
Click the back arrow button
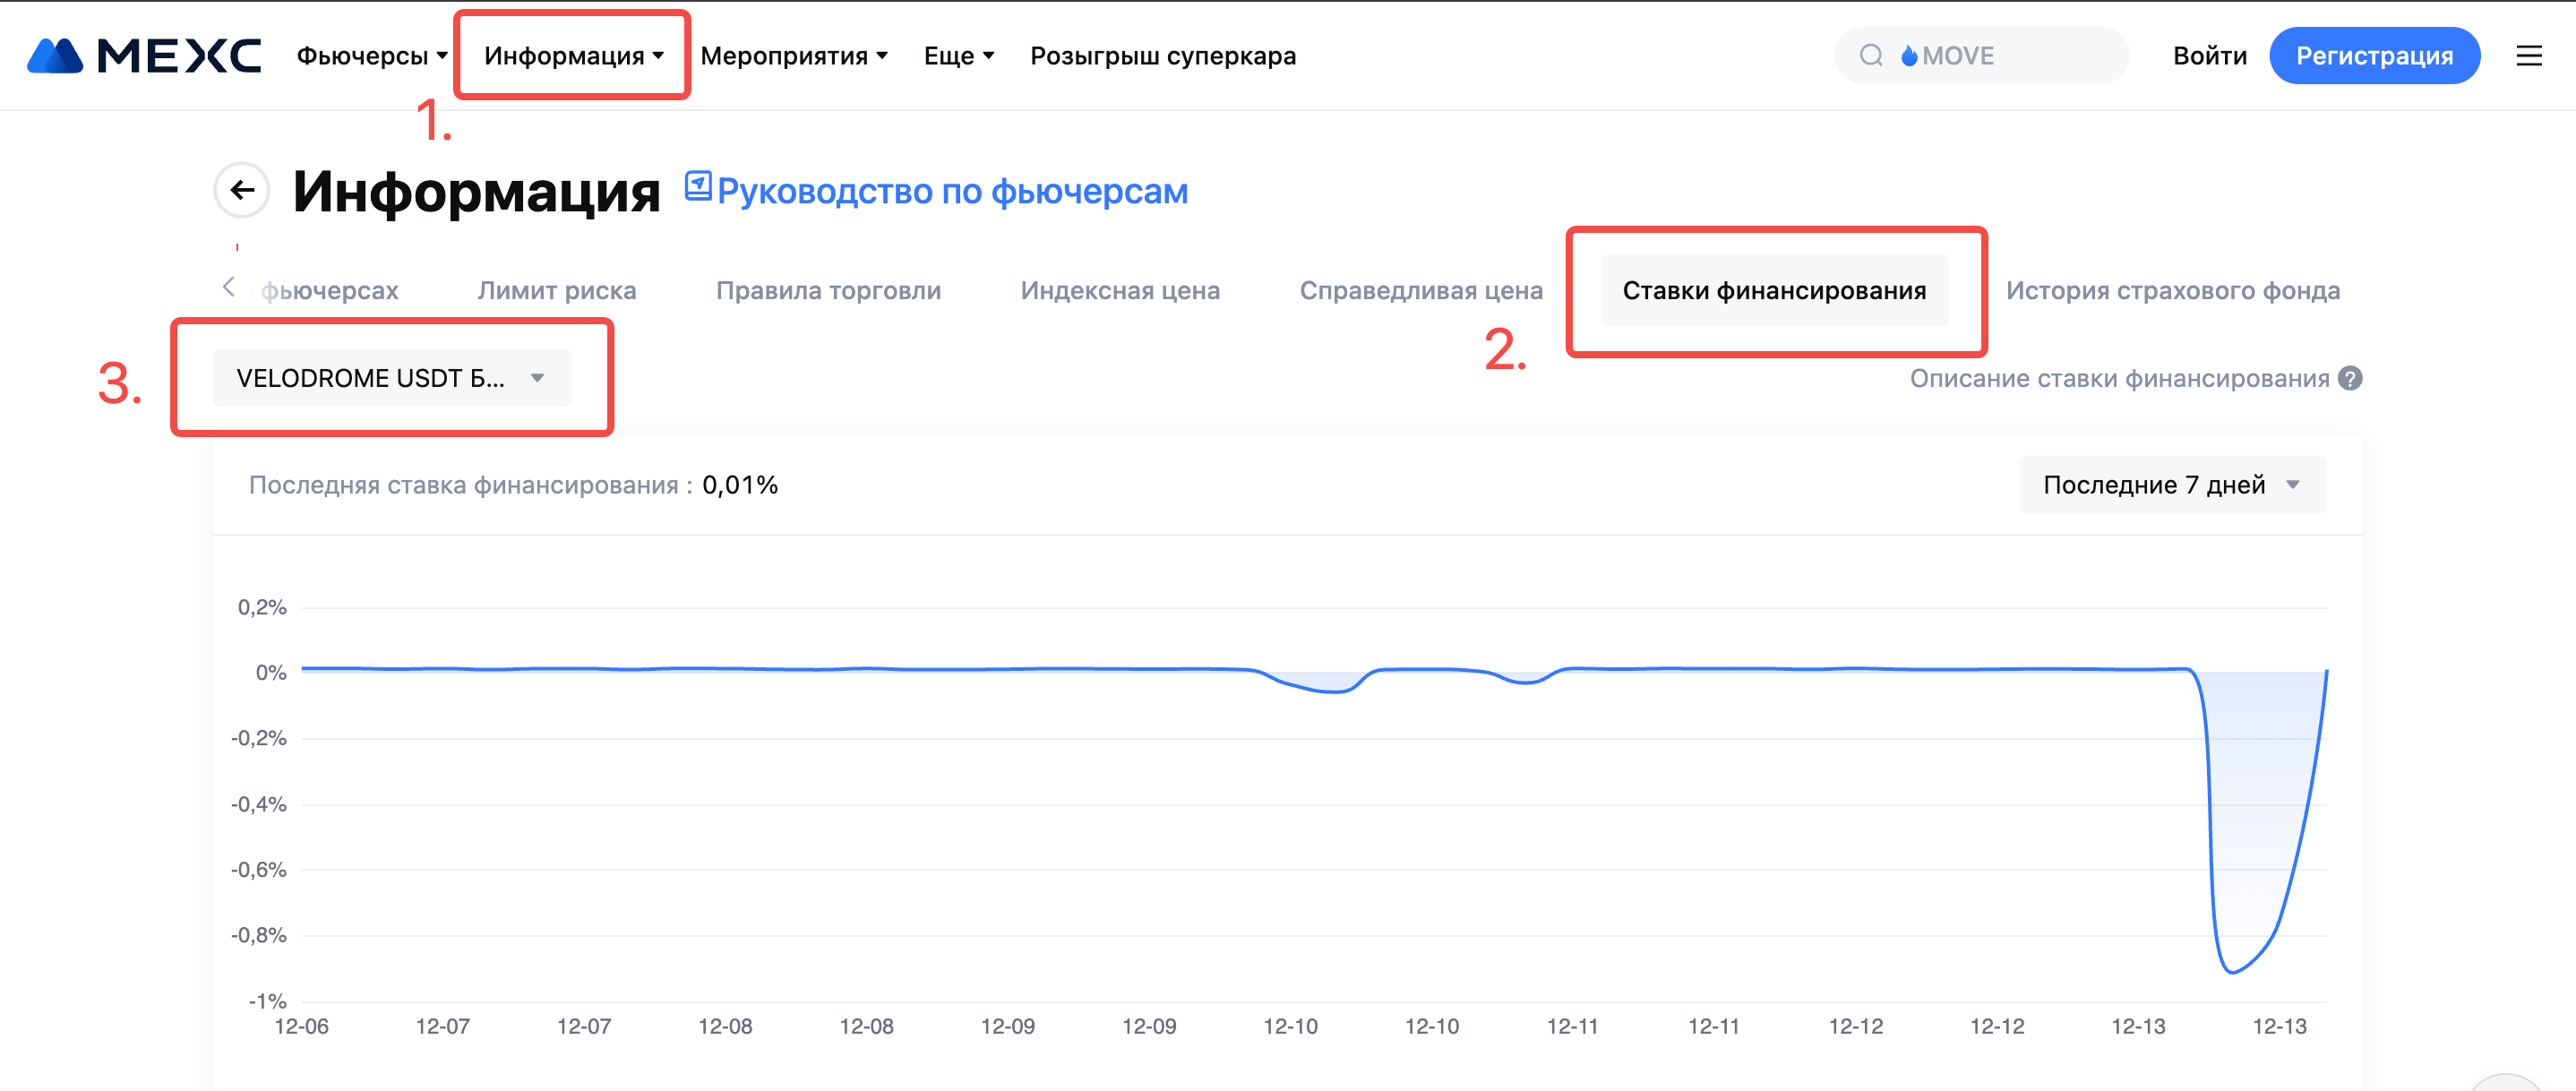(242, 190)
